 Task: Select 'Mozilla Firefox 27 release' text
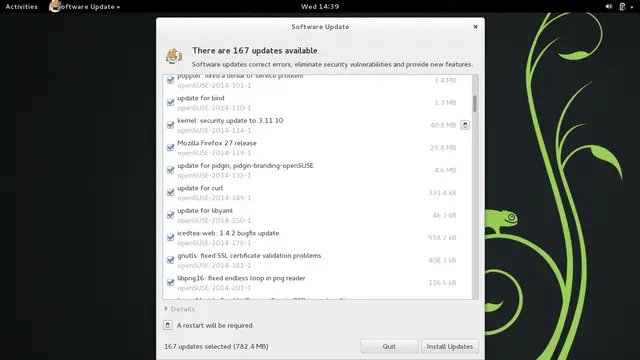[217, 143]
